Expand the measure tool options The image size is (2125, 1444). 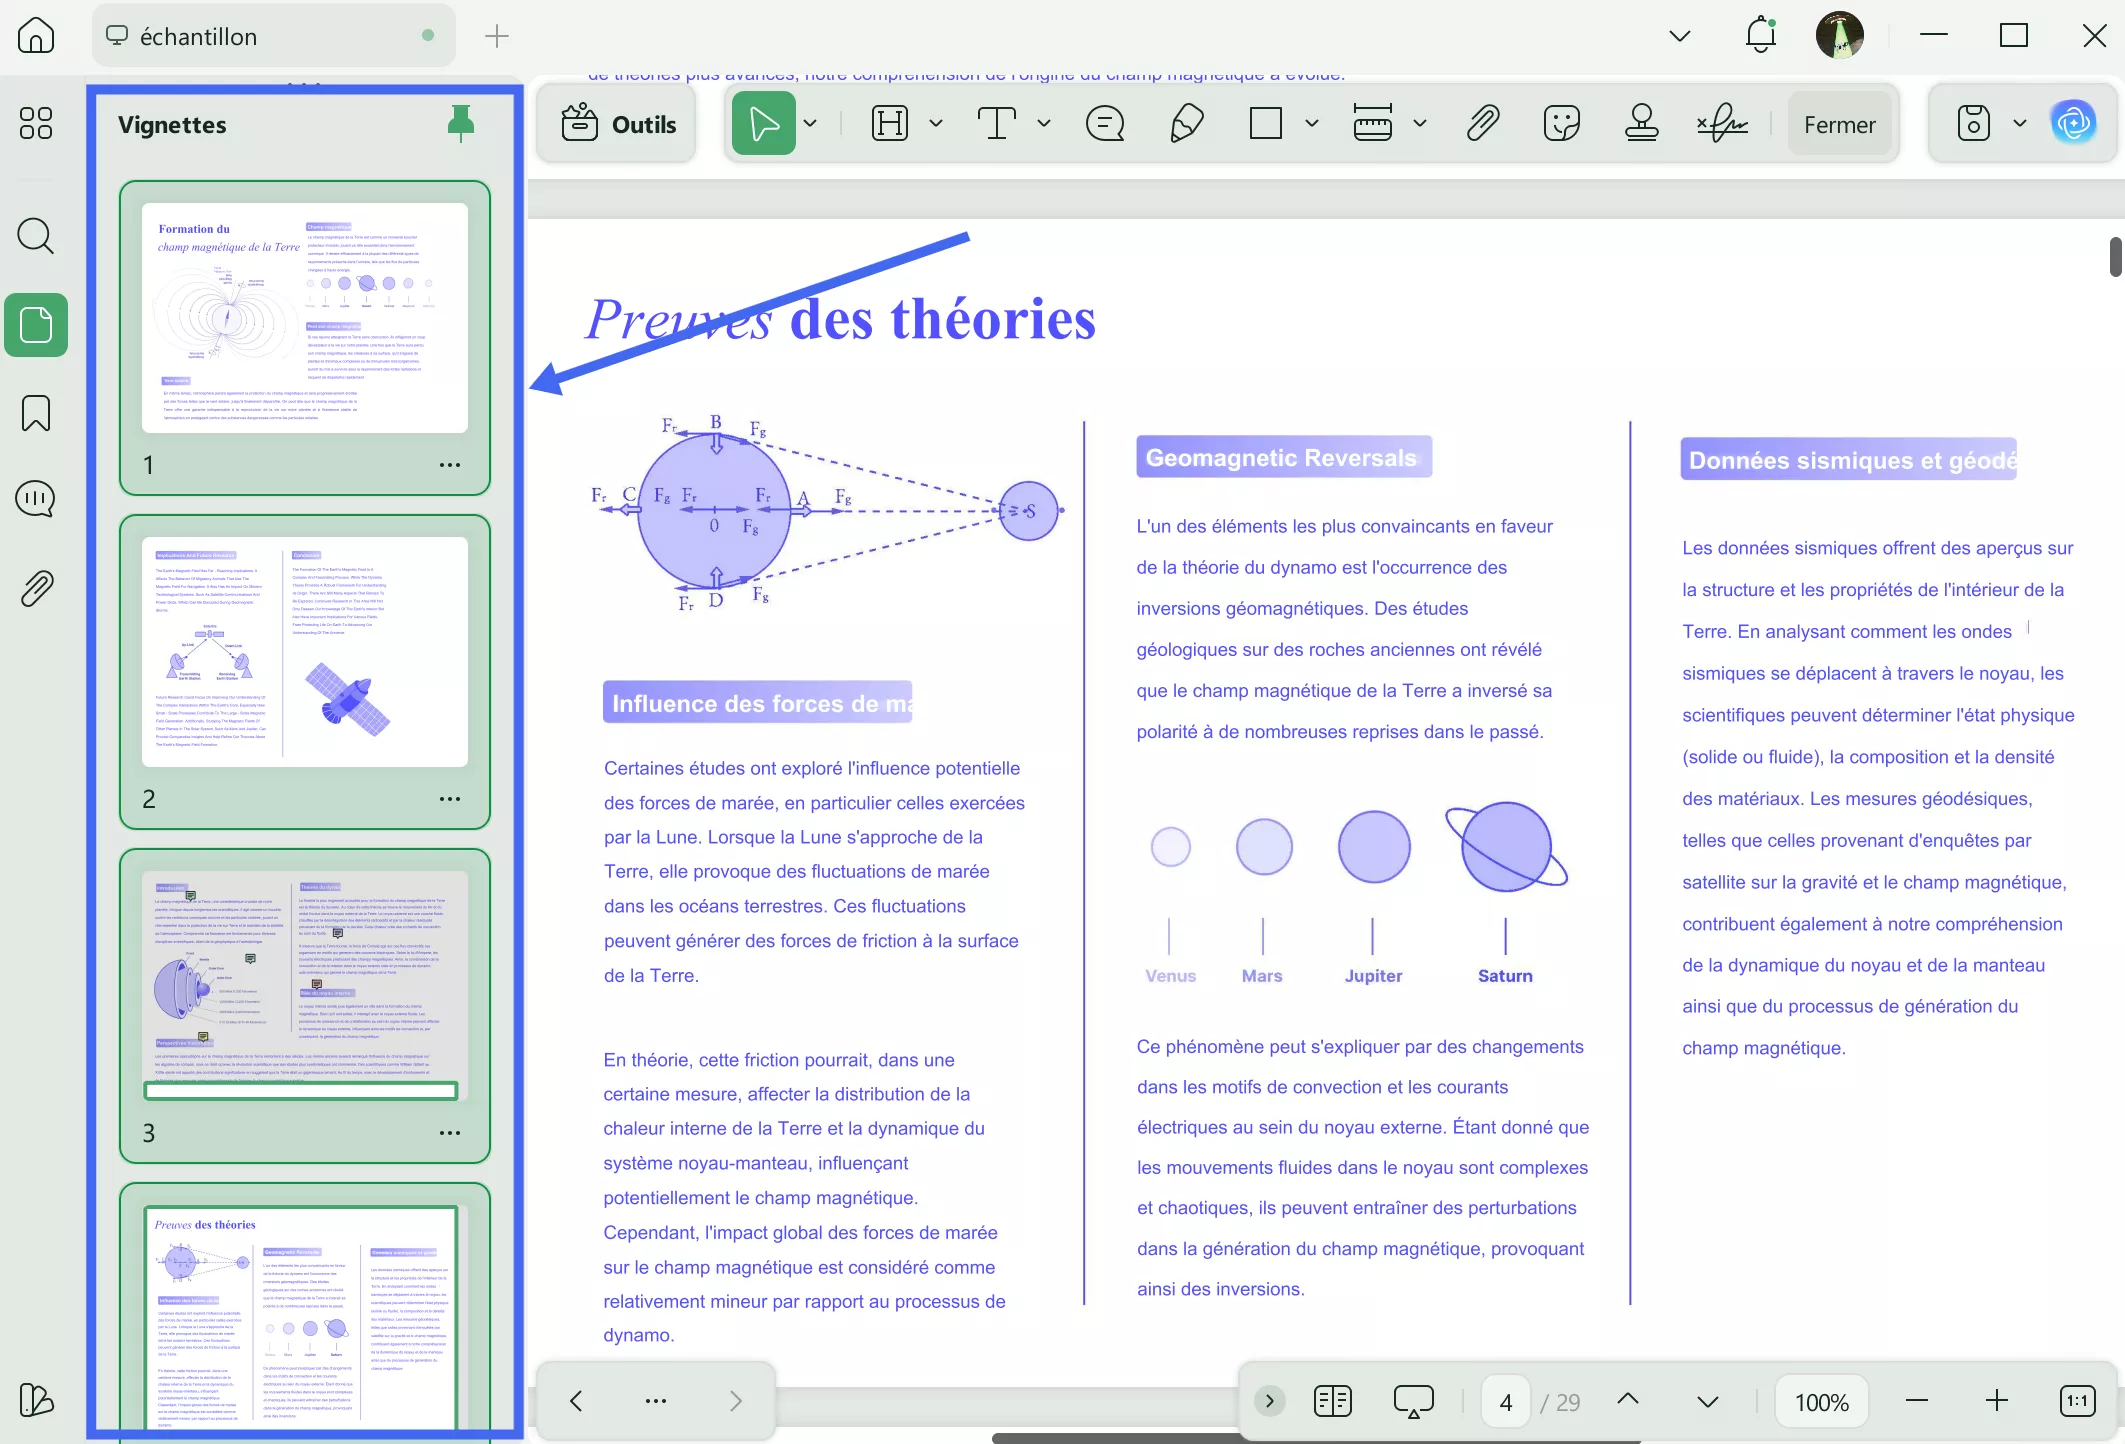click(x=1421, y=122)
